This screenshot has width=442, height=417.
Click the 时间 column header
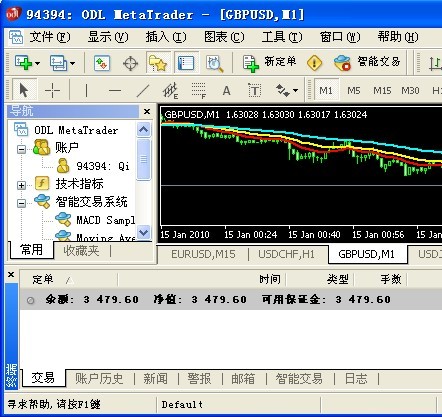269,279
